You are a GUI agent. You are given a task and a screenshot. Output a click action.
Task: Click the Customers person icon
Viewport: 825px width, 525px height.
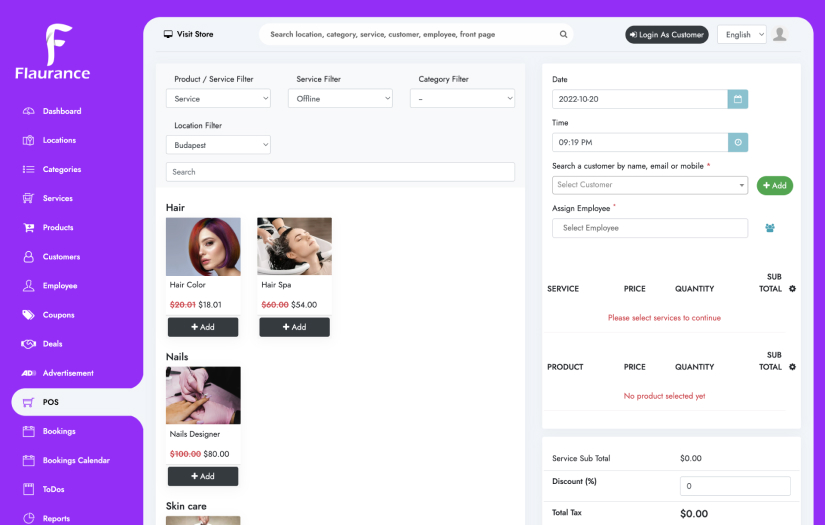(28, 257)
